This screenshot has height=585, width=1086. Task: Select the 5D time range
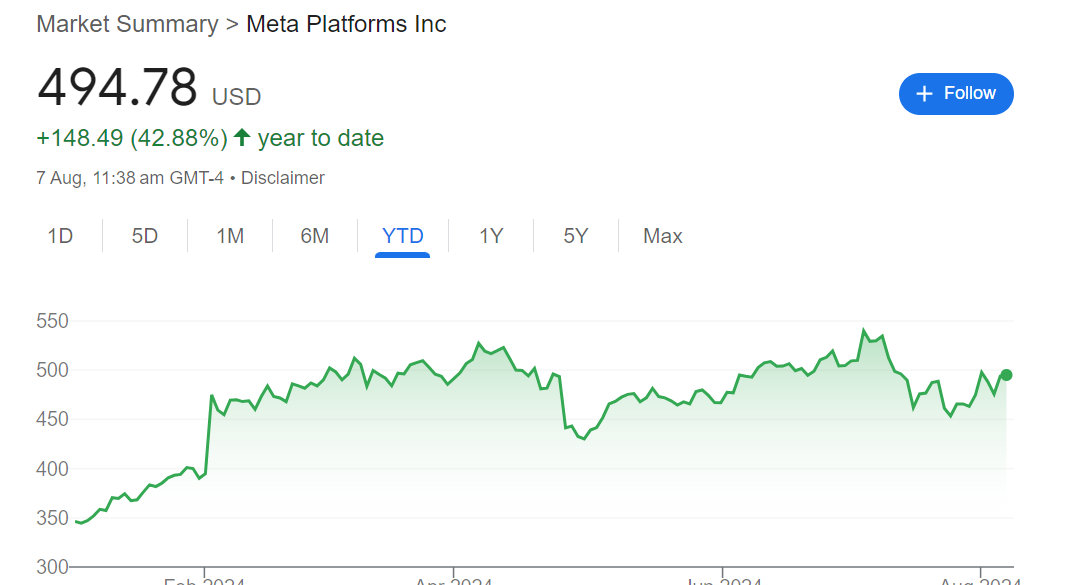click(x=143, y=236)
